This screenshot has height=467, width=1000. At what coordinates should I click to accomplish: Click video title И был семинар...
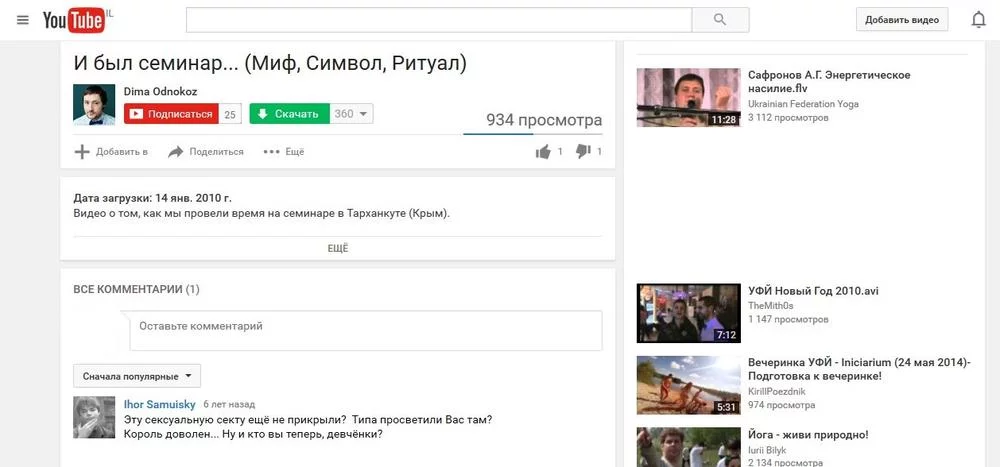[270, 64]
